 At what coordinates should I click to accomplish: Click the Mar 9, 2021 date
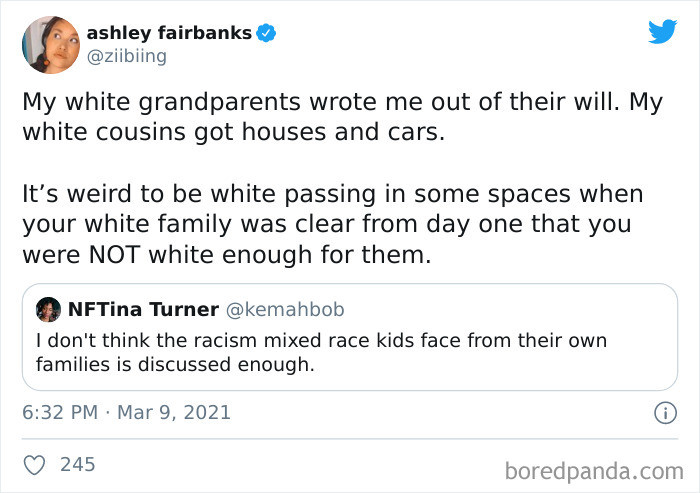[175, 412]
